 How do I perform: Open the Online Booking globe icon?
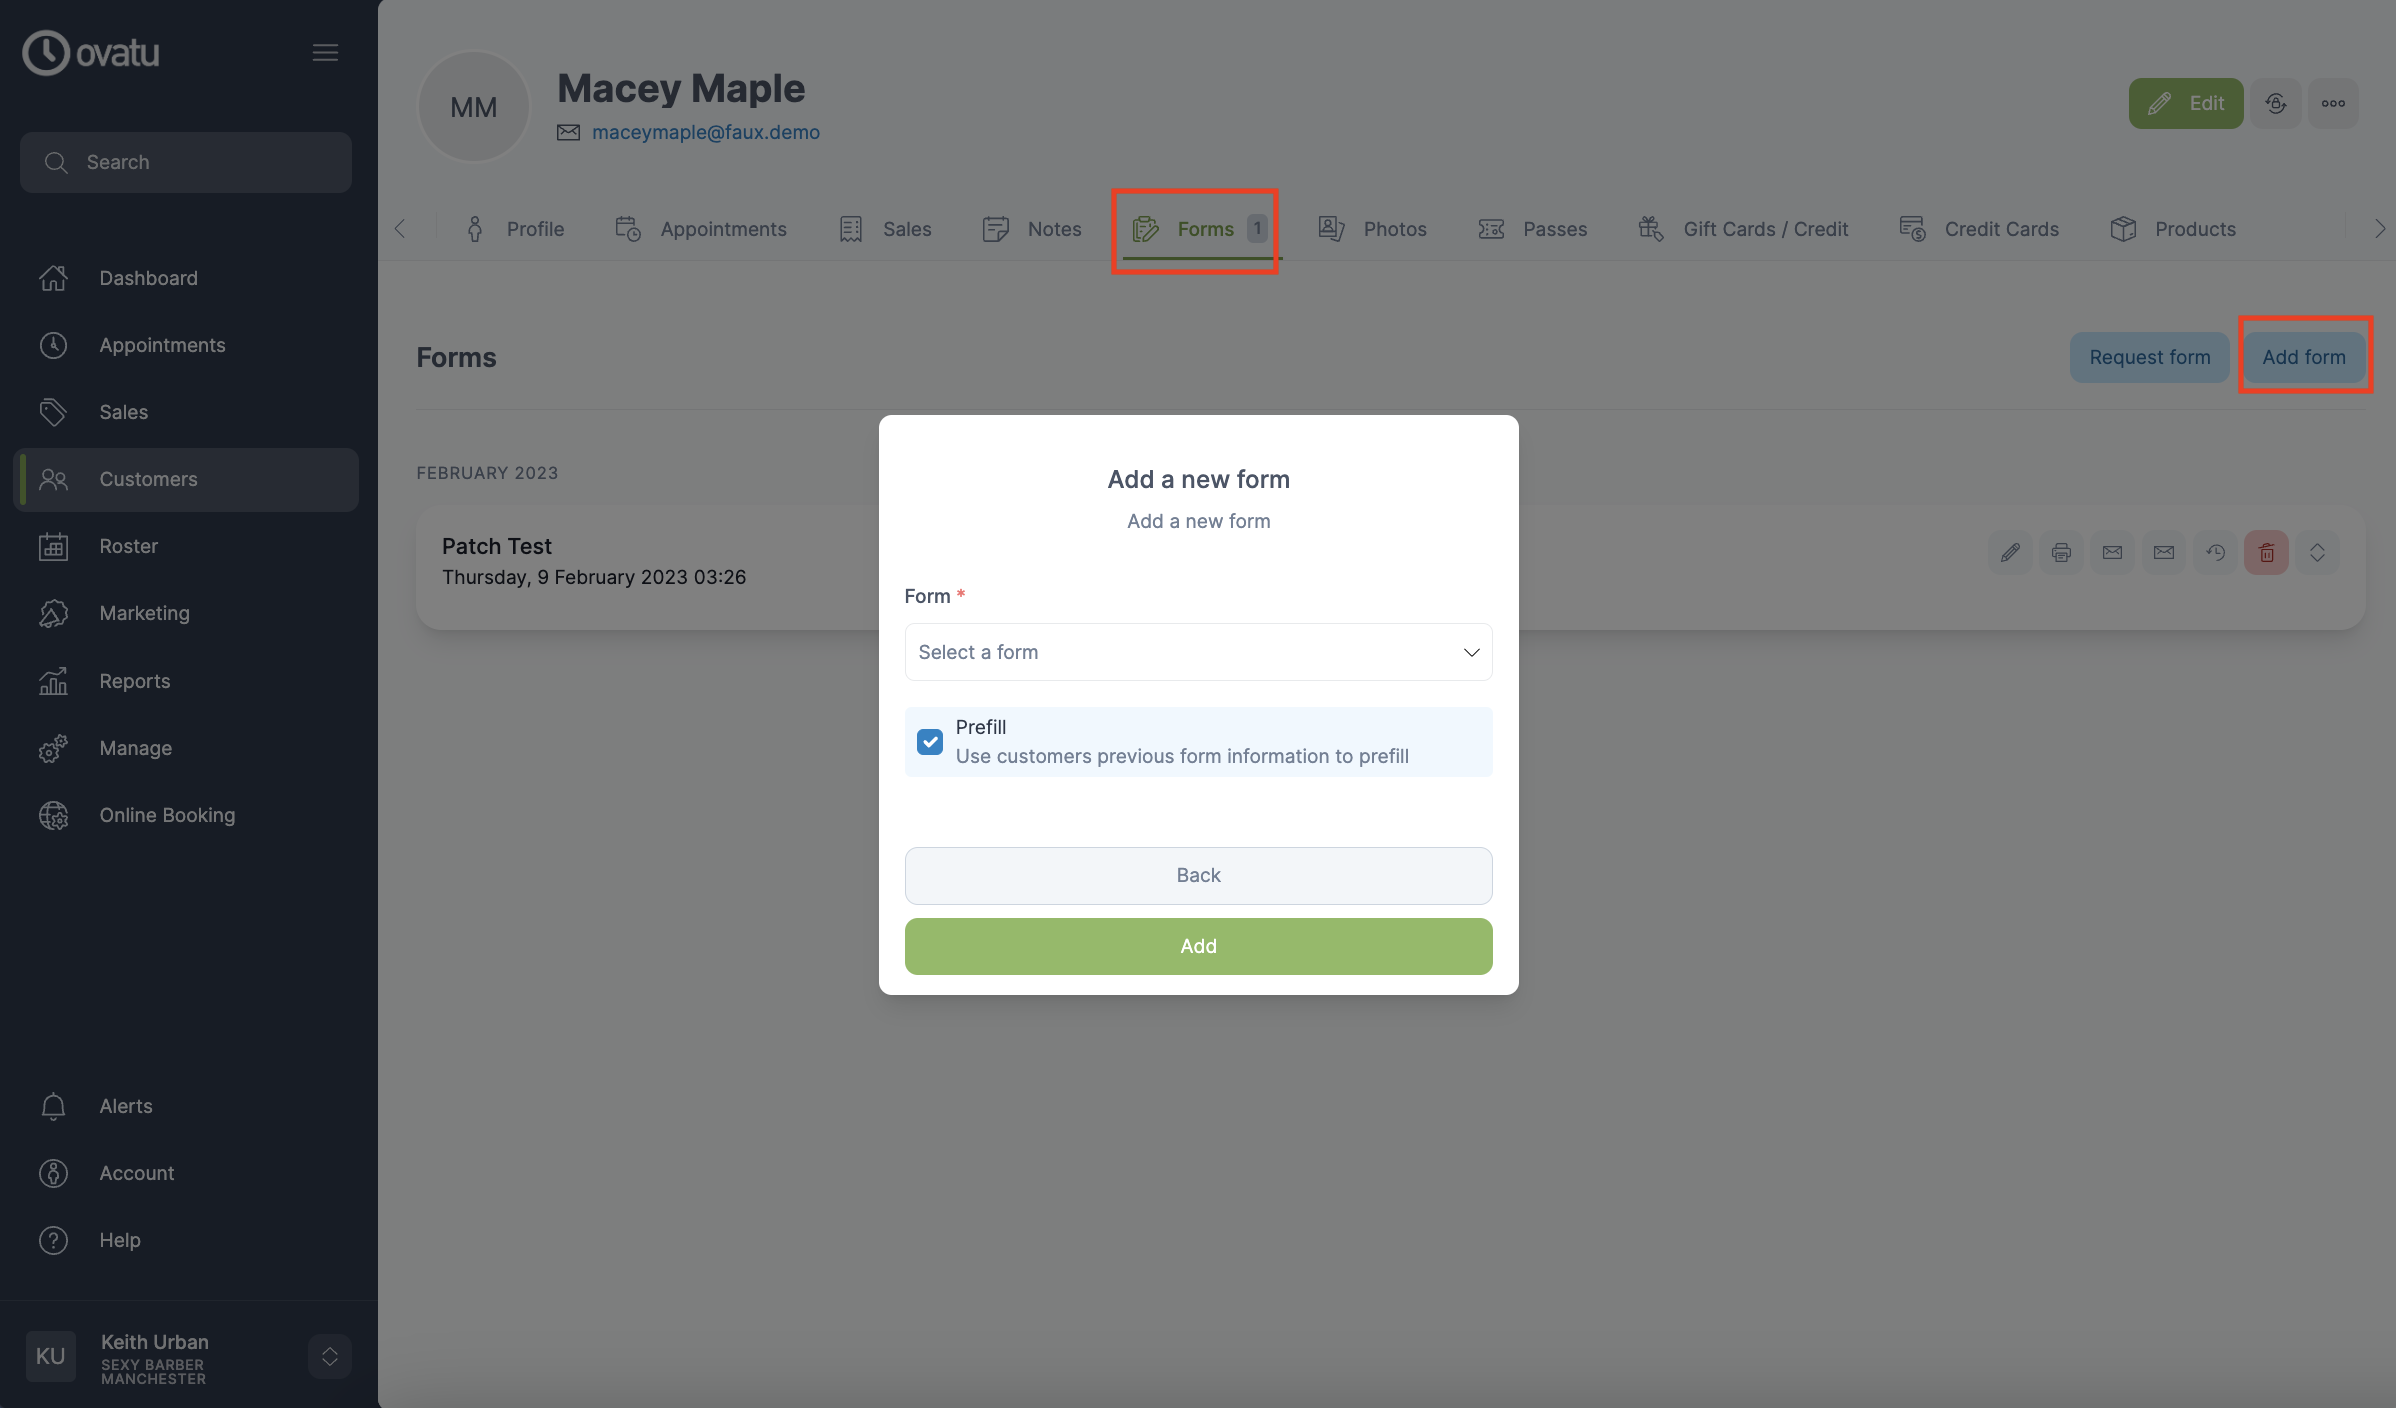[54, 815]
